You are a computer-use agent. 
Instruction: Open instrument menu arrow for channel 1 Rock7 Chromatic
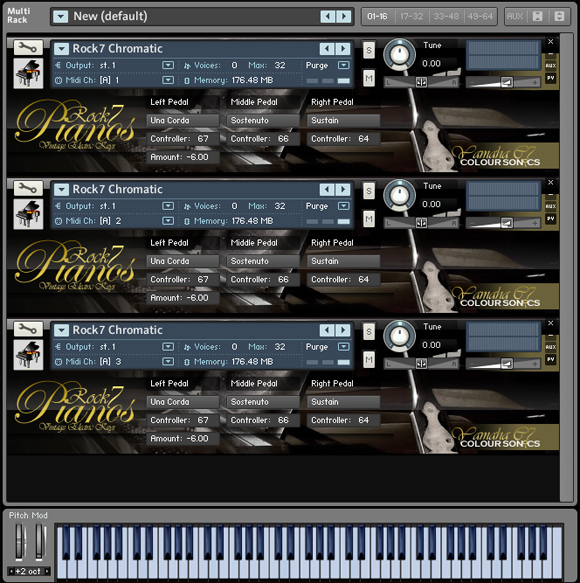[61, 49]
